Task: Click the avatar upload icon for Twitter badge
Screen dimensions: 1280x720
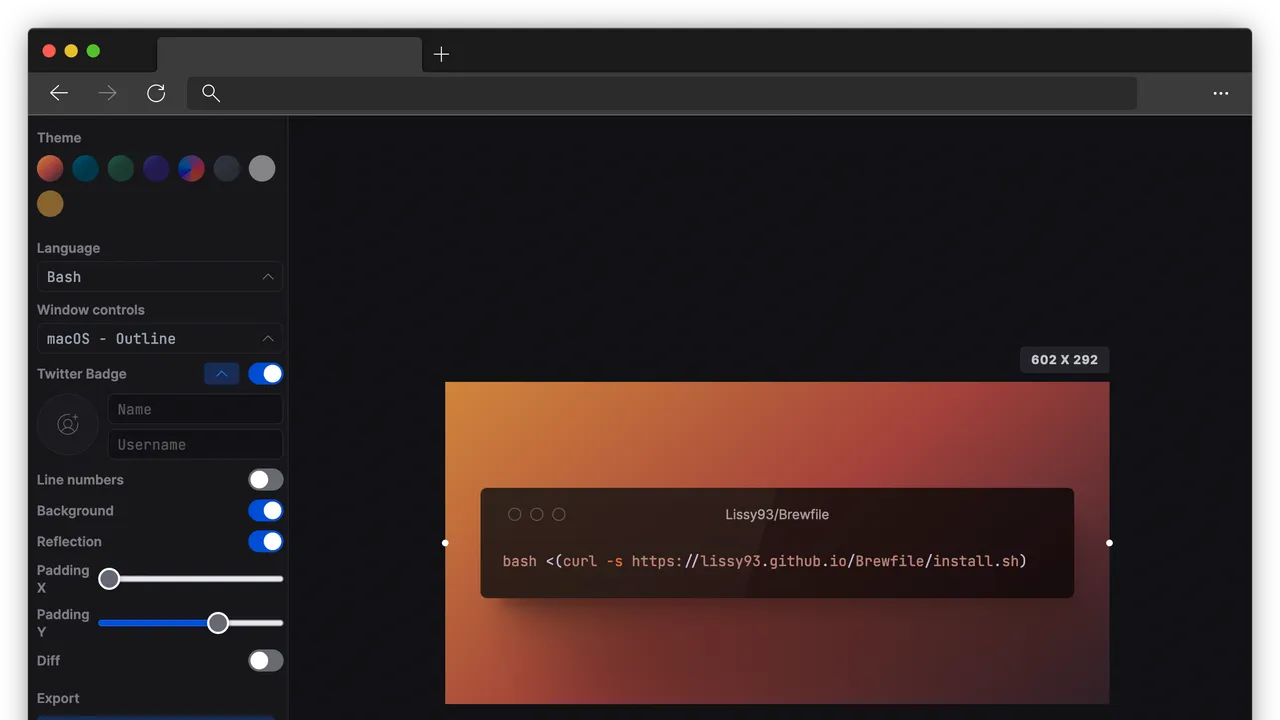Action: (68, 424)
